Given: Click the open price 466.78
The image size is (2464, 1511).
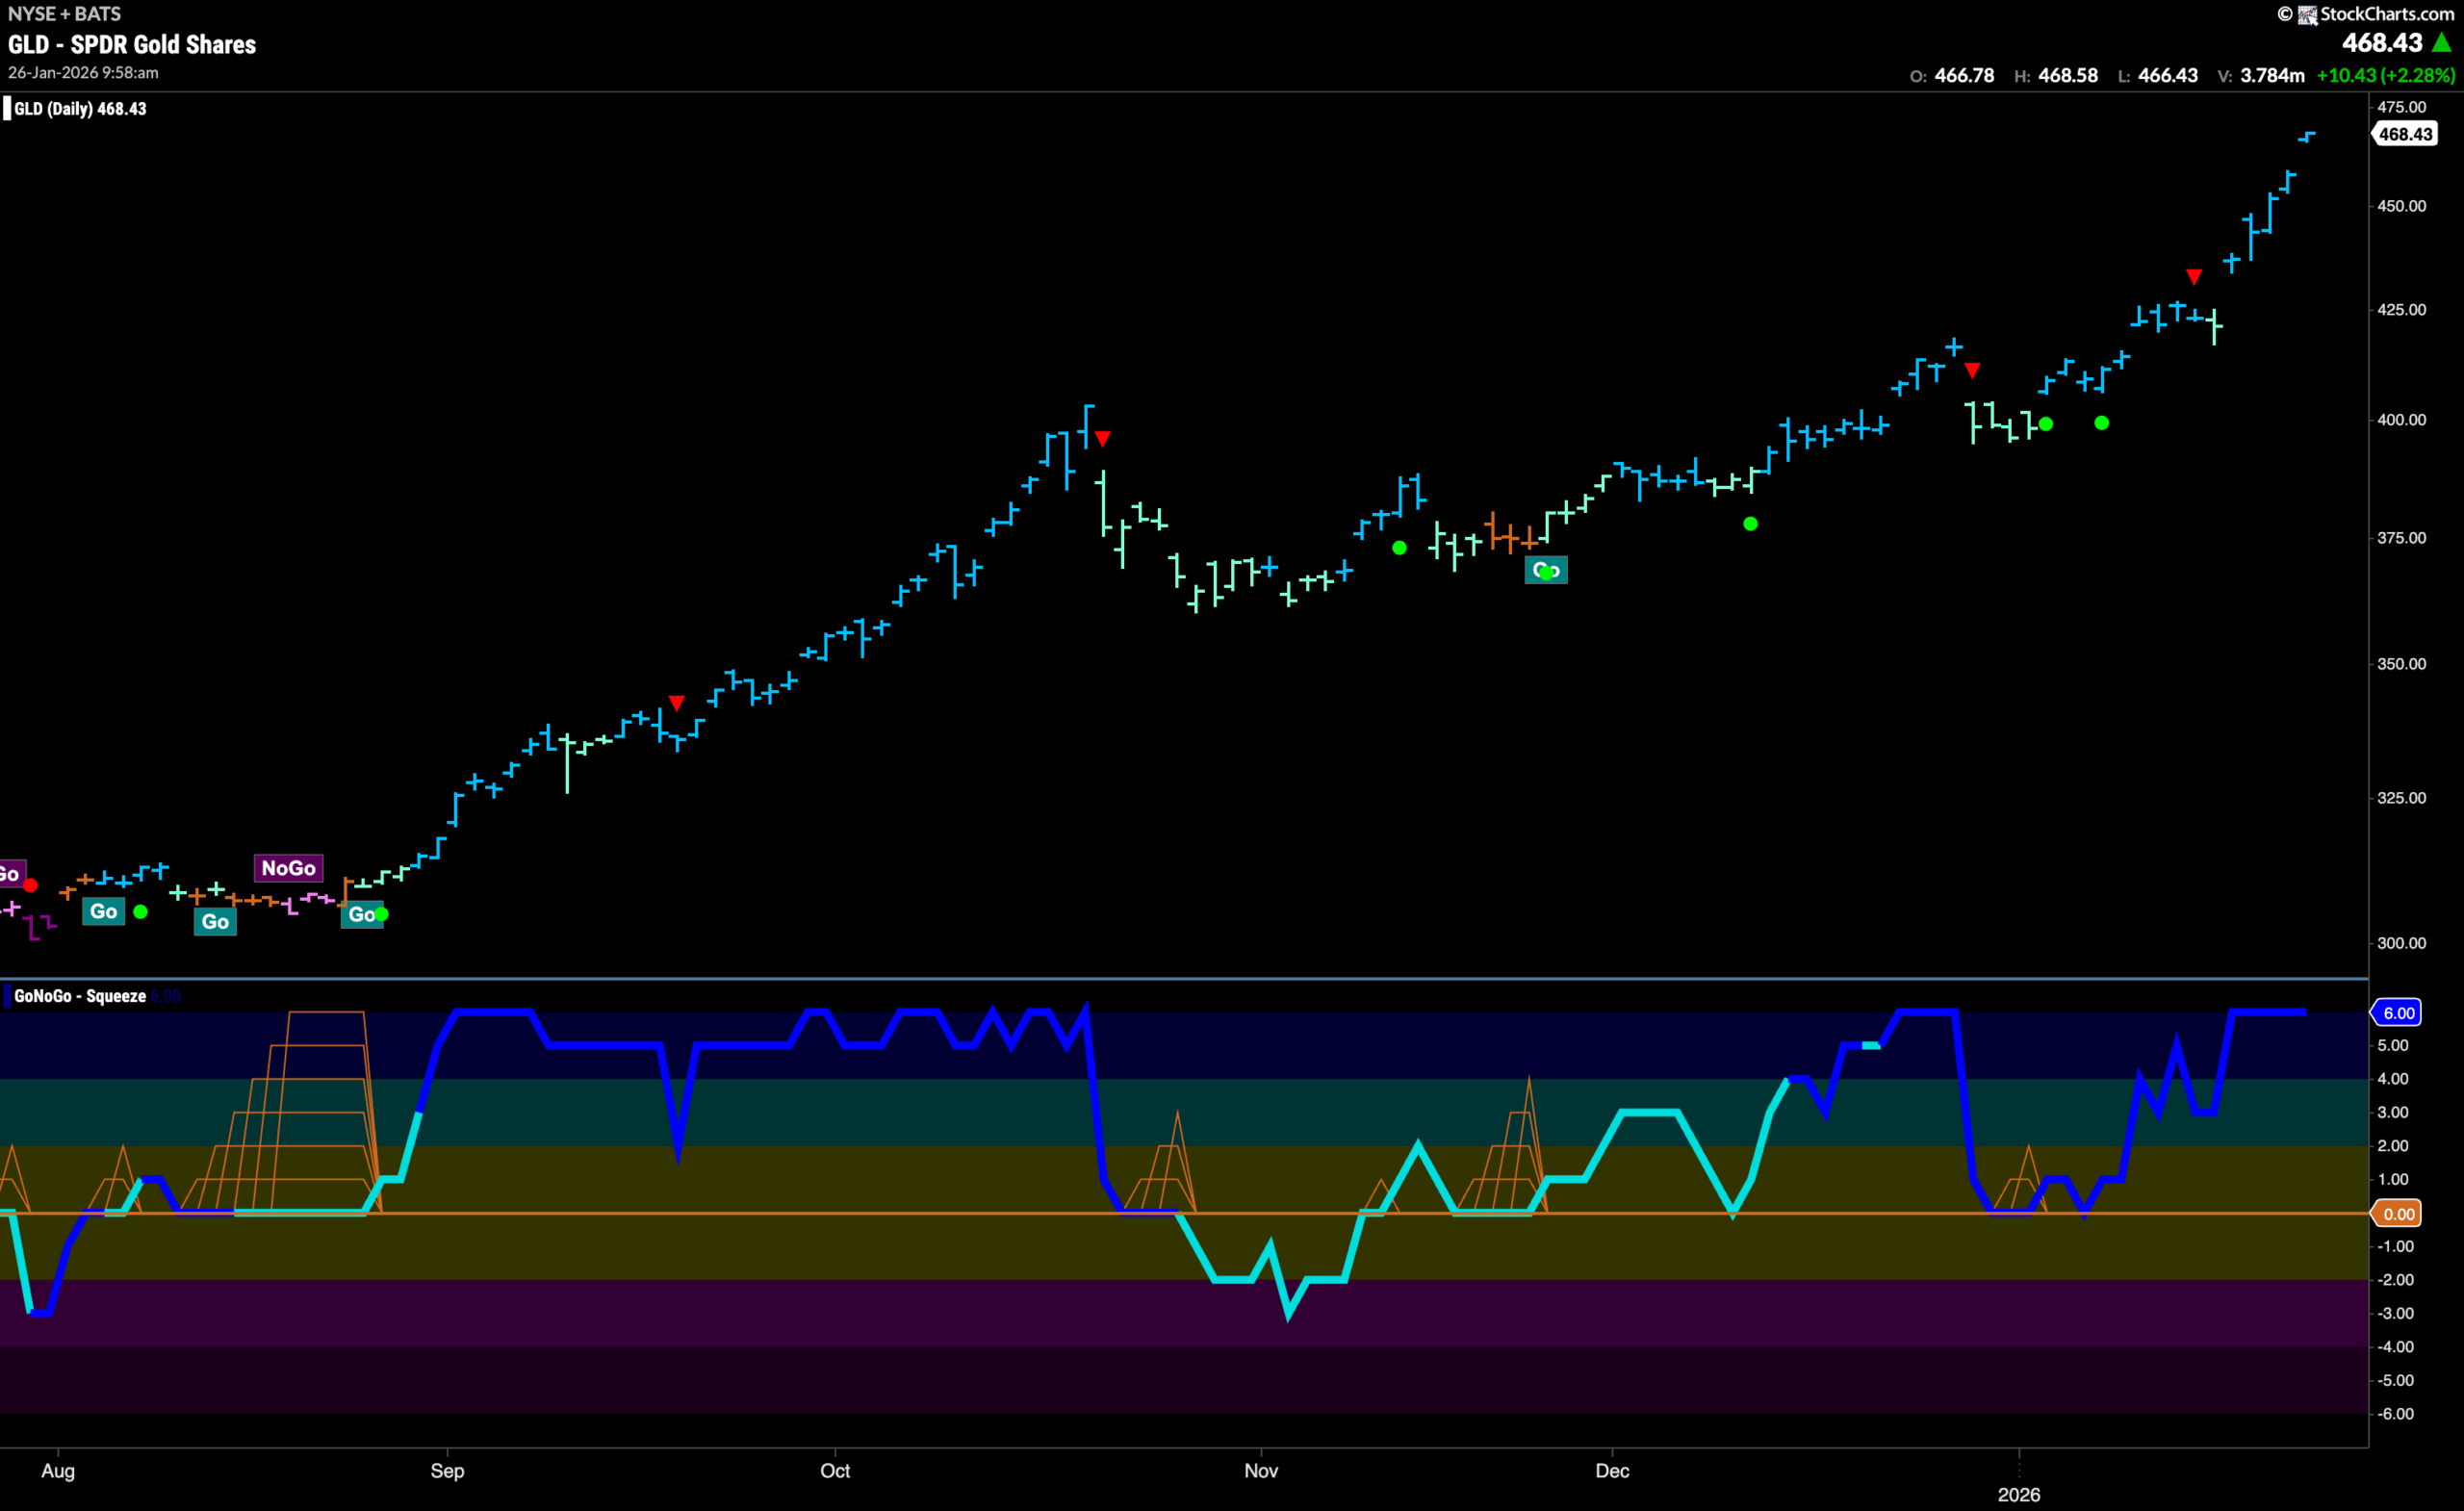Looking at the screenshot, I should [1964, 75].
